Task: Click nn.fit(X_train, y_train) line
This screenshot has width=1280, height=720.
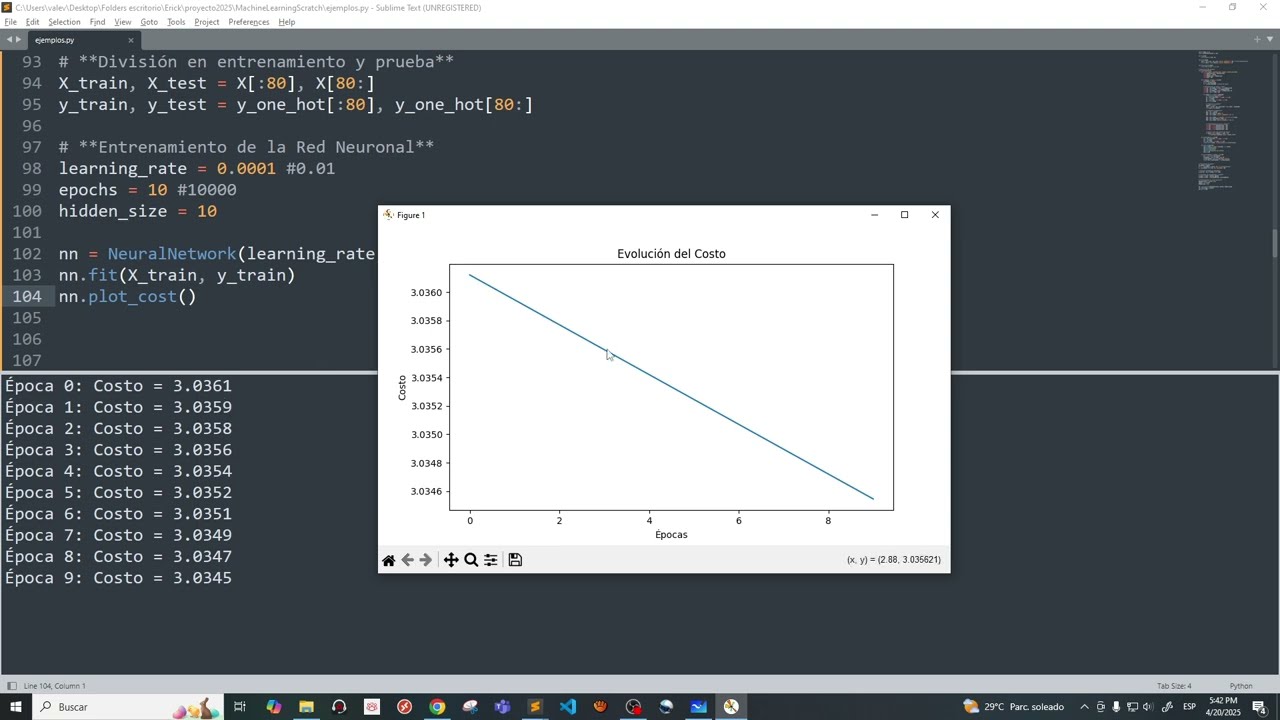Action: coord(177,275)
